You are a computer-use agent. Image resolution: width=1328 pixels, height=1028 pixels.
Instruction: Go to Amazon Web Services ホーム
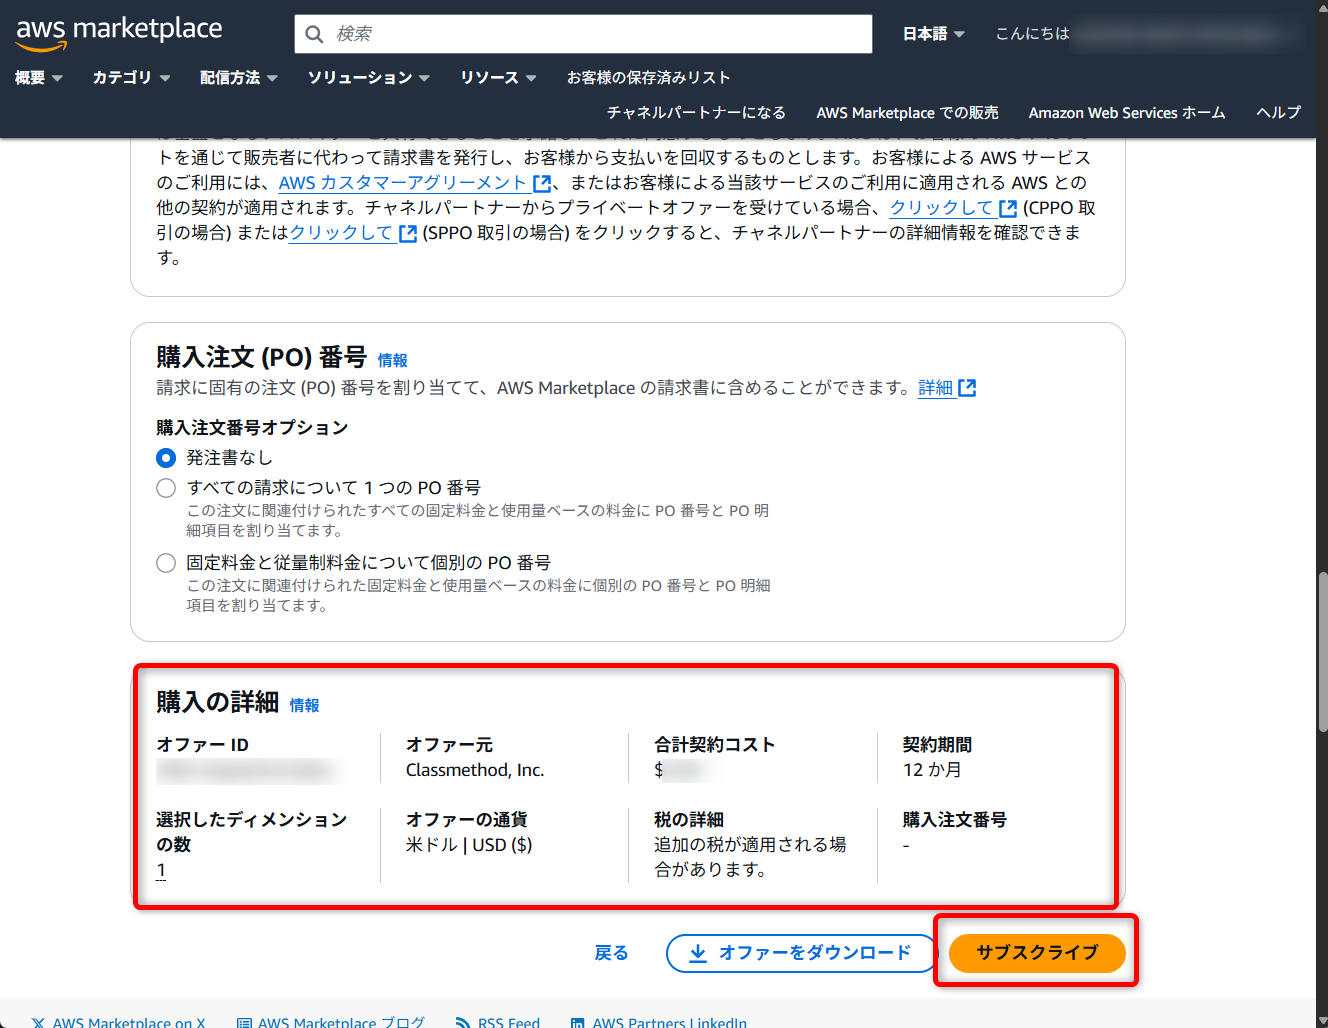point(1127,112)
